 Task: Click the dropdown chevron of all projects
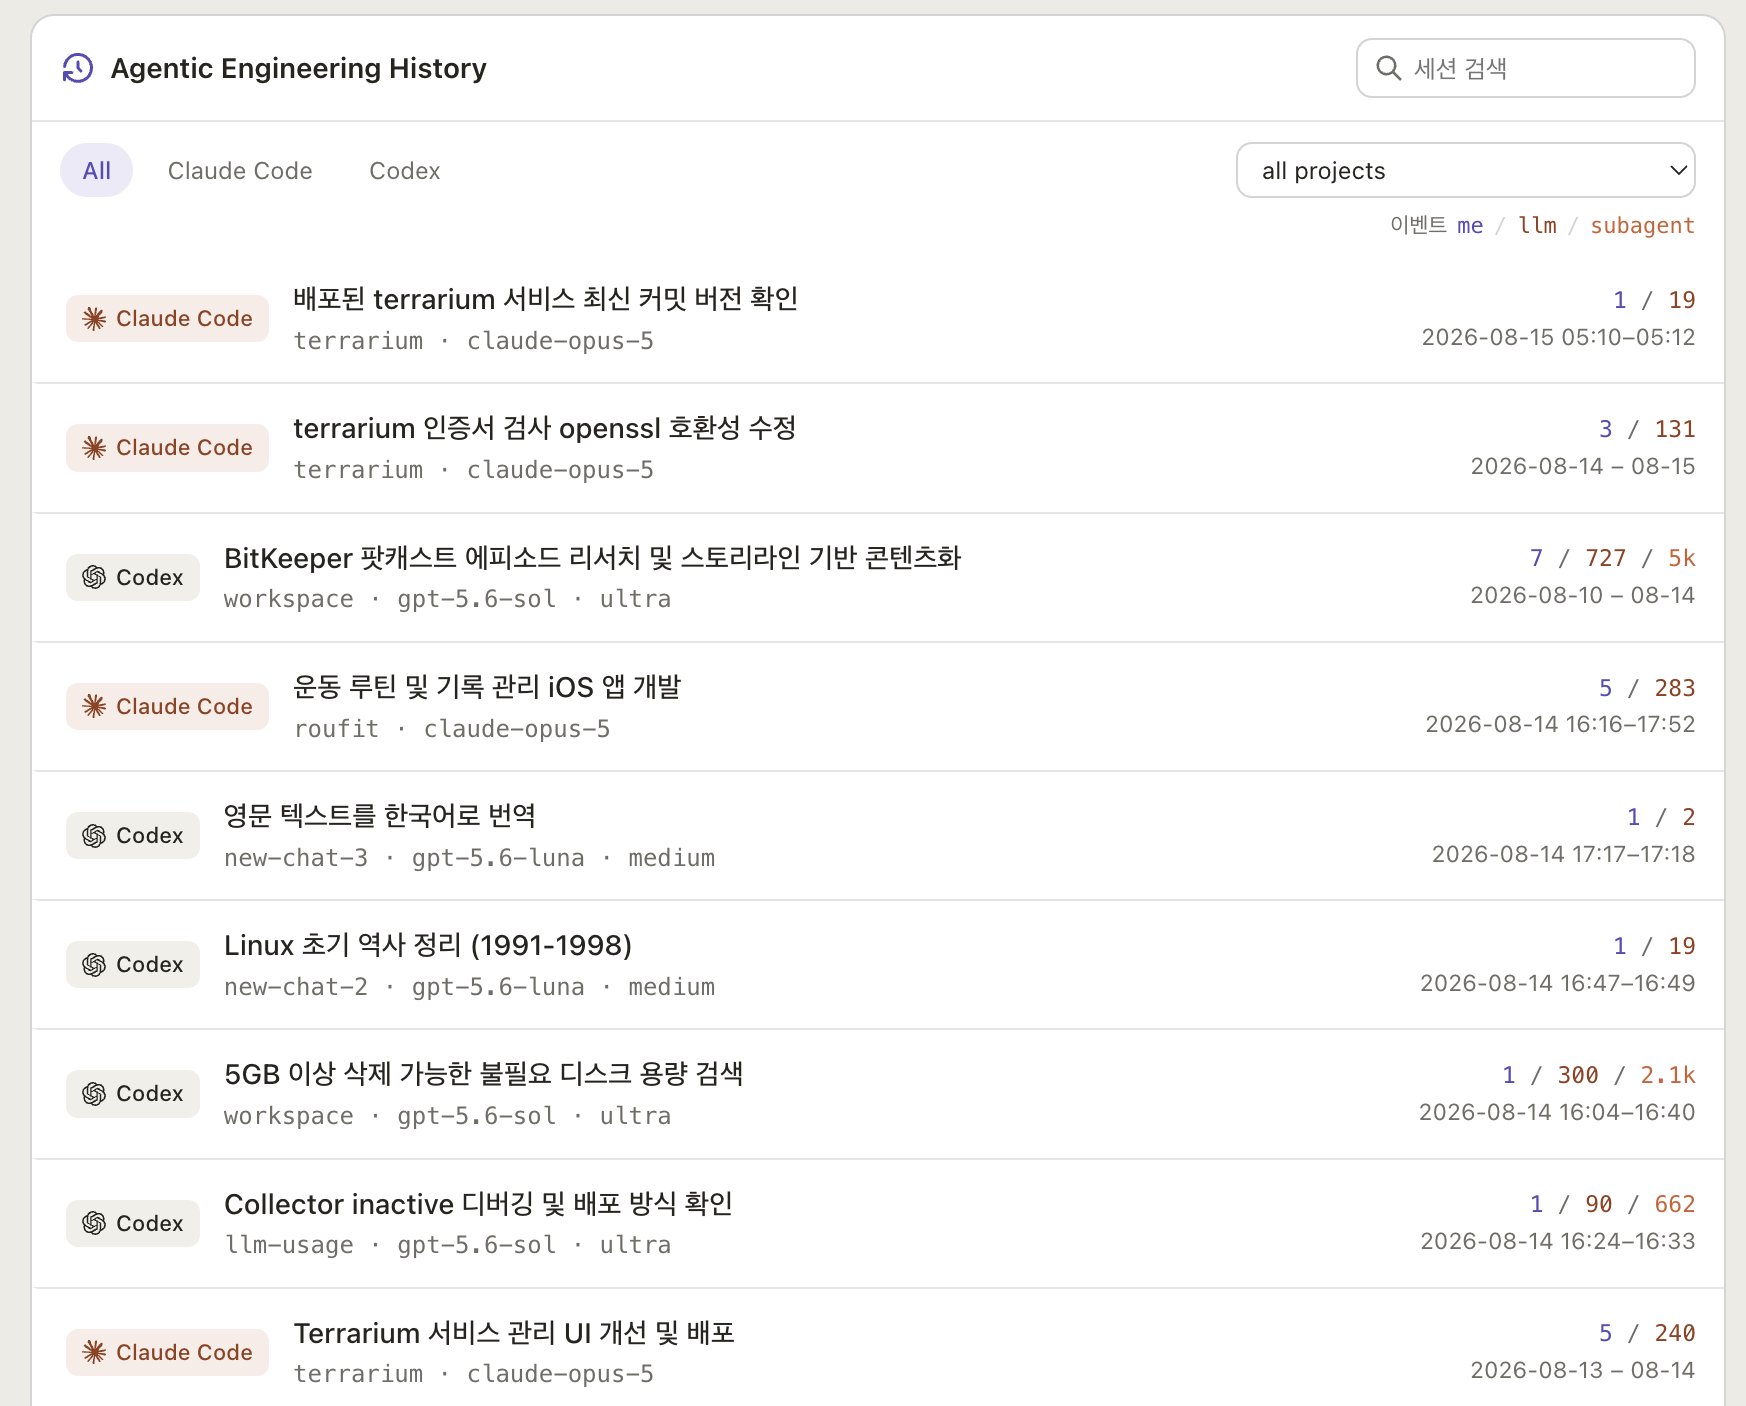(x=1678, y=170)
